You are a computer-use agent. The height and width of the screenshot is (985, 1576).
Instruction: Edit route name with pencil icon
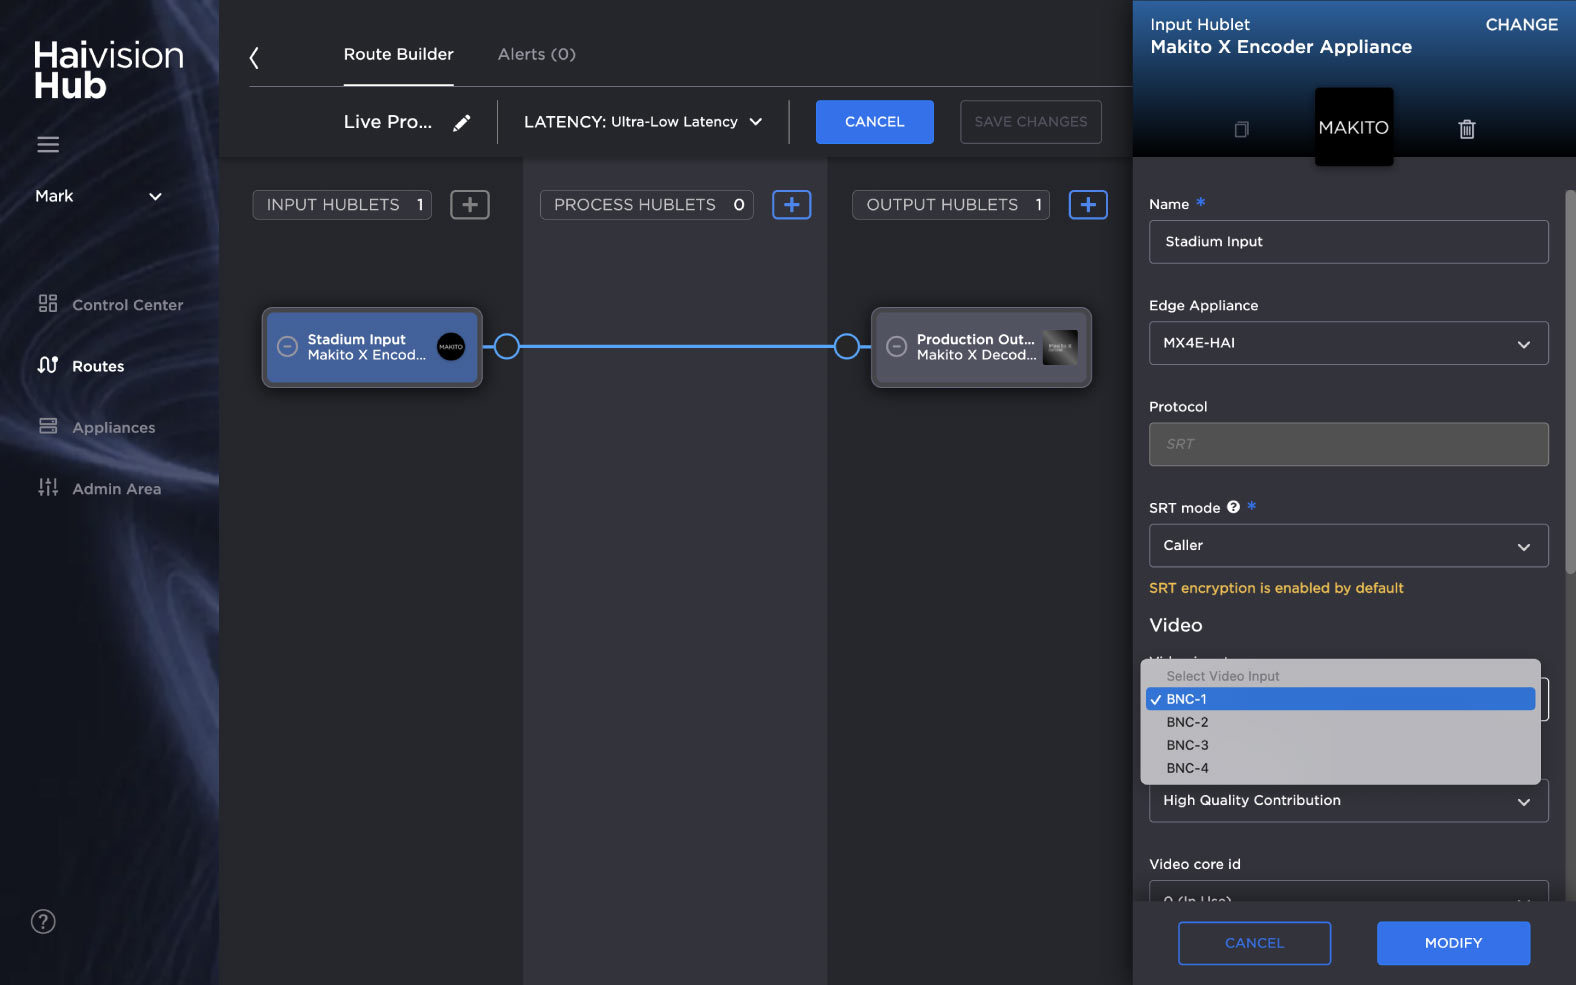click(x=461, y=122)
